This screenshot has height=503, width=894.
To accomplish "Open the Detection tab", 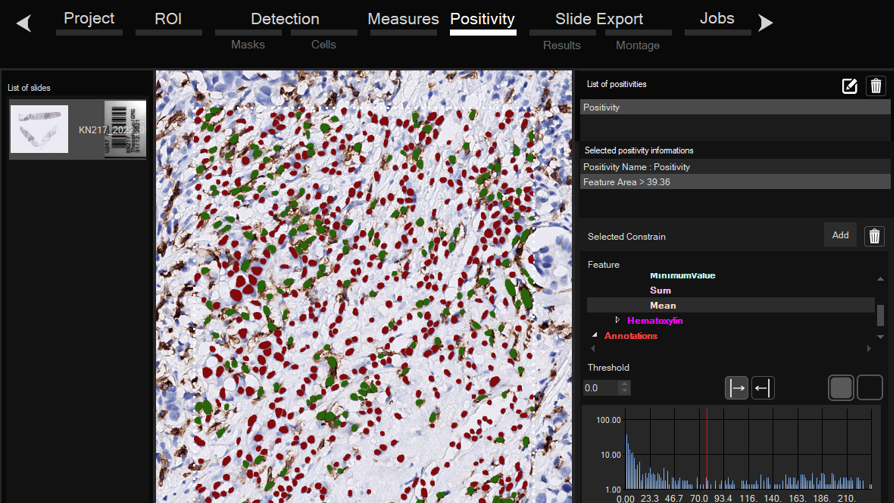I will [x=285, y=19].
